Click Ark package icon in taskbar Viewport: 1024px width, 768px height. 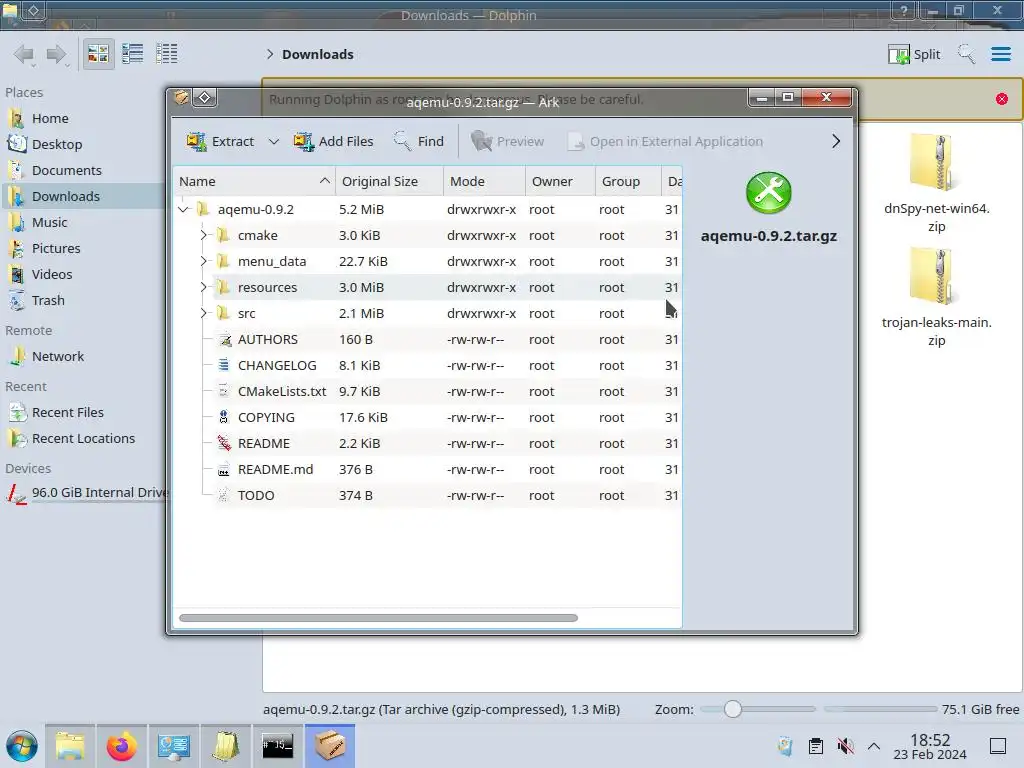[330, 746]
